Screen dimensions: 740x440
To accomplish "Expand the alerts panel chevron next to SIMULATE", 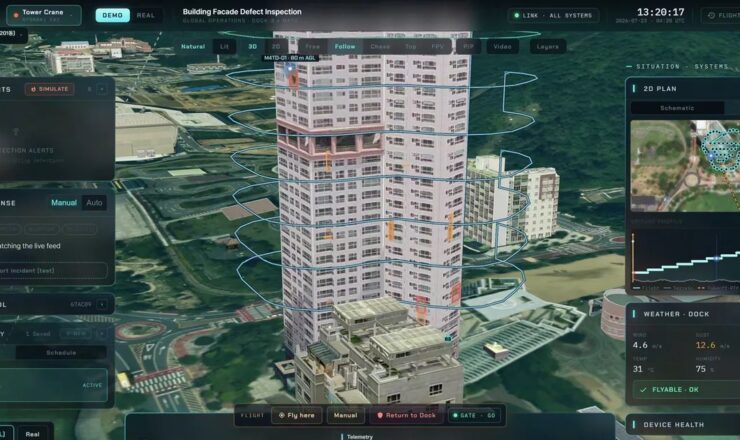I will [x=102, y=89].
